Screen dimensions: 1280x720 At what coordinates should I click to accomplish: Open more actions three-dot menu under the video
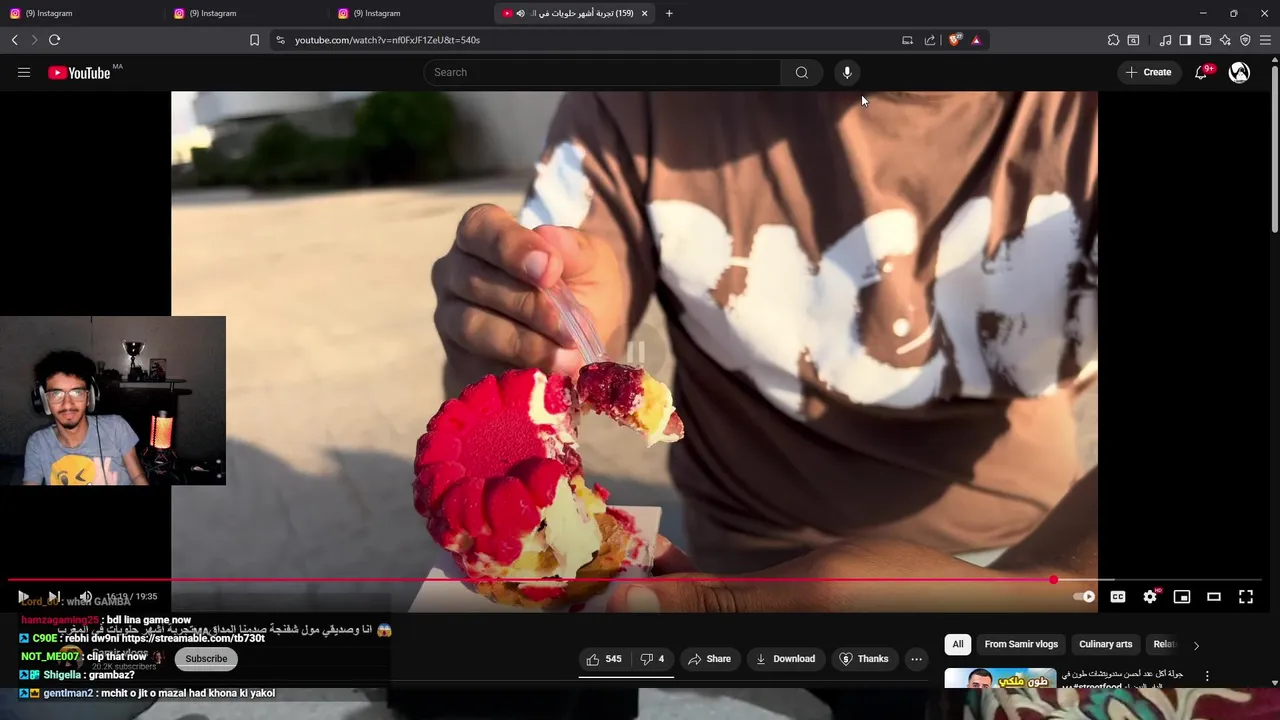(916, 659)
